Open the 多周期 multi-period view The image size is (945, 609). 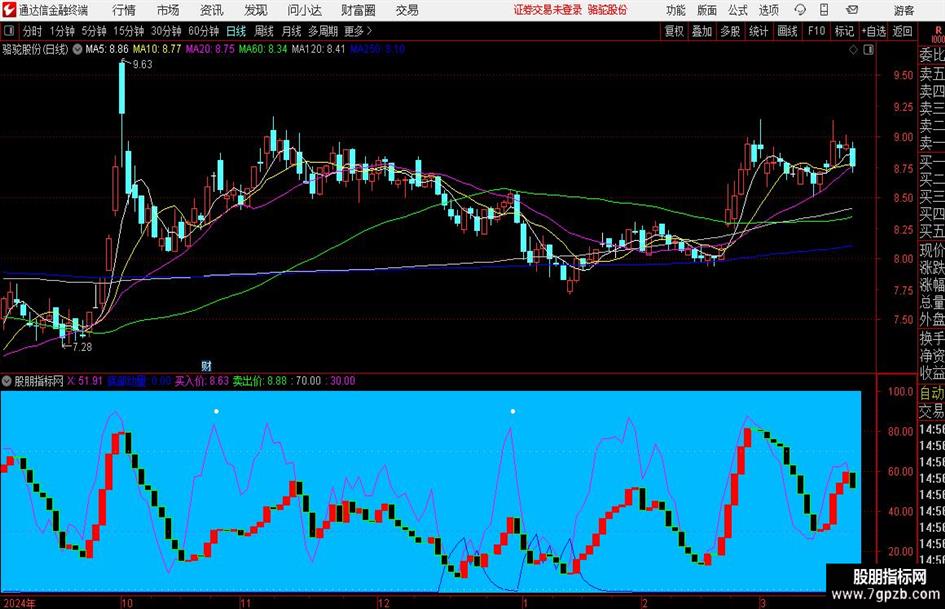323,31
